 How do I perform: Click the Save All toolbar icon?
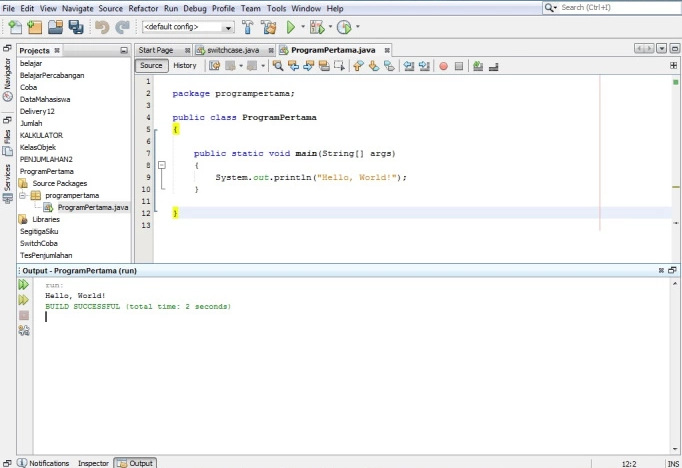point(76,27)
